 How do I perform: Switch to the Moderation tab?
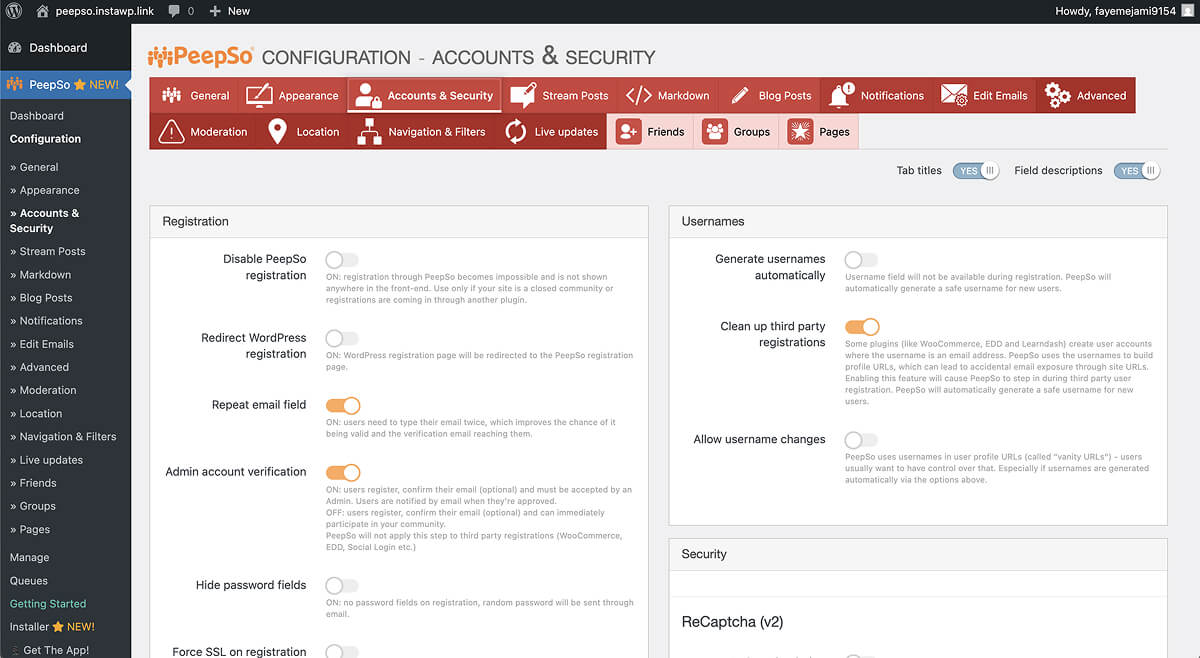click(203, 131)
